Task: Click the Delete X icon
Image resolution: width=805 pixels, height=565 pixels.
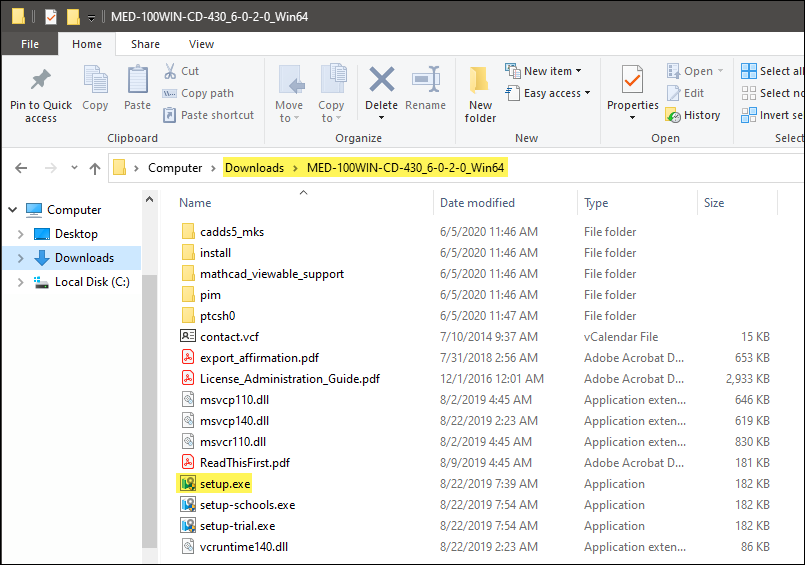Action: click(381, 82)
